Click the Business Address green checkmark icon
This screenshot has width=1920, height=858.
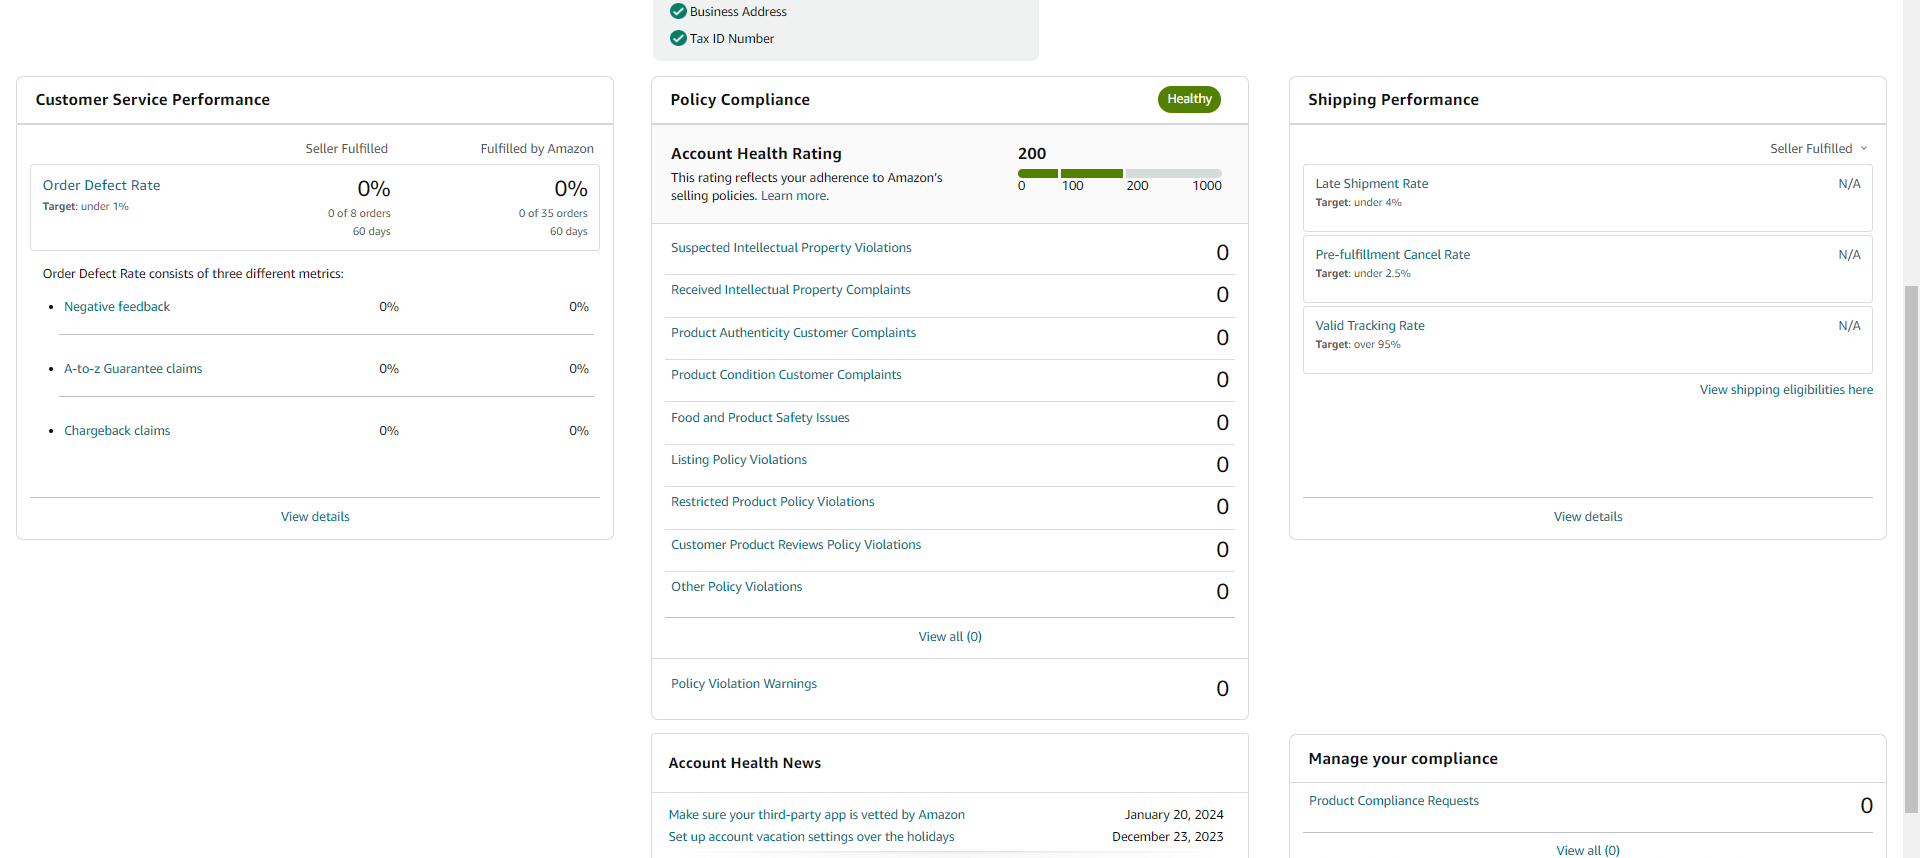pos(678,12)
